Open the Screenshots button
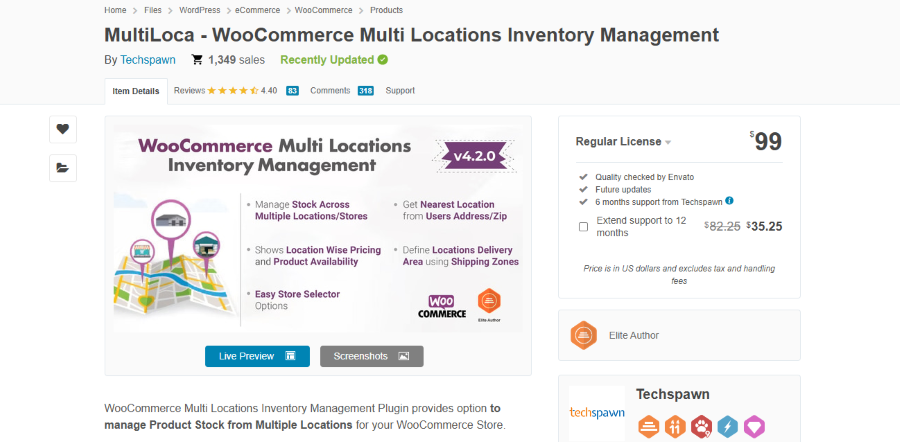Viewport: 900px width, 442px height. [371, 356]
